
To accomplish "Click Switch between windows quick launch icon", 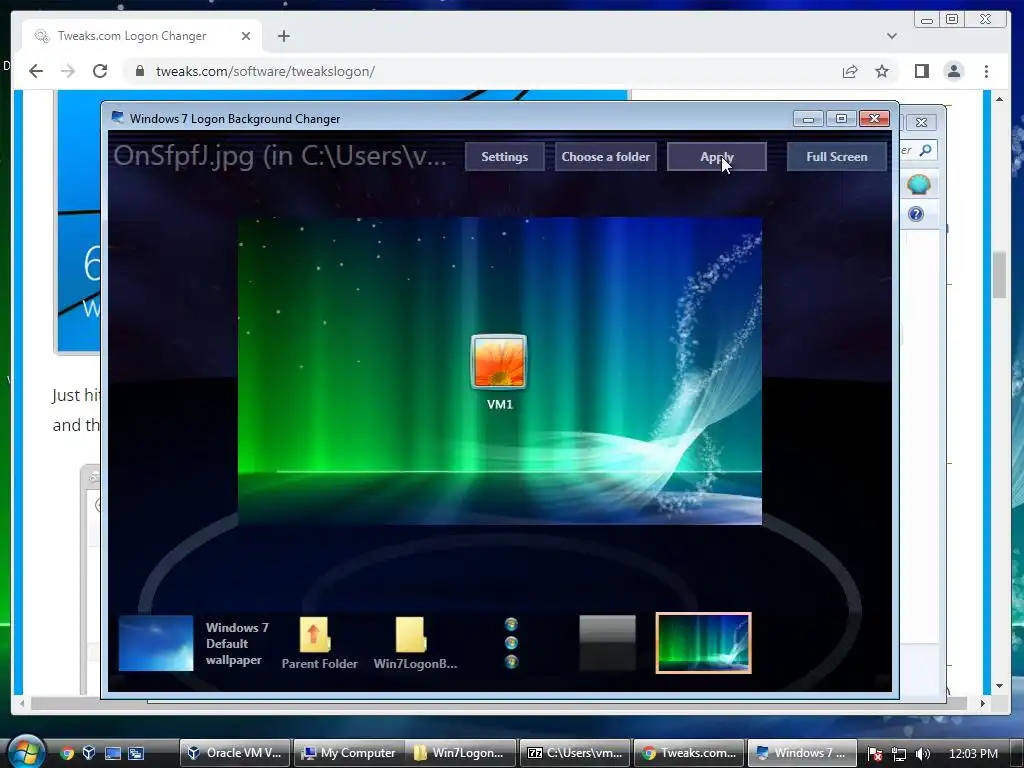I will [x=136, y=753].
